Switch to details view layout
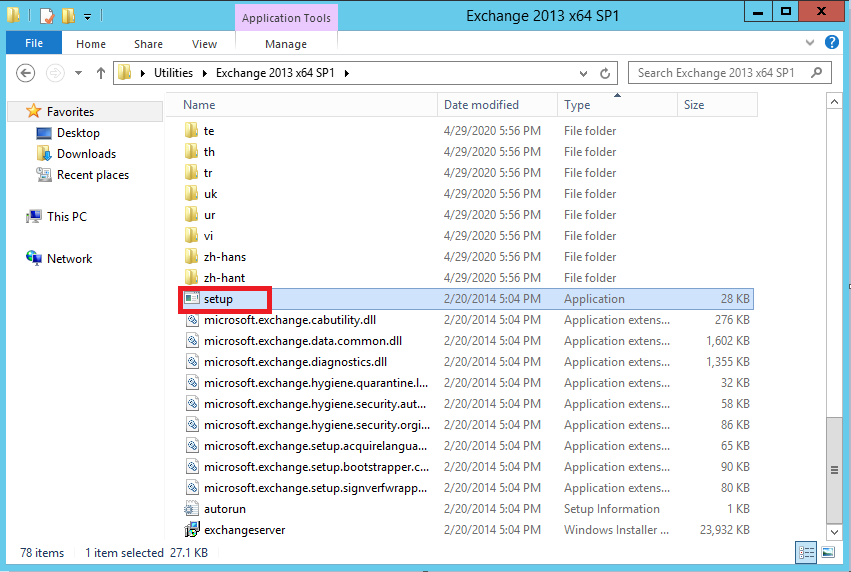This screenshot has height=572, width=851. tap(806, 552)
